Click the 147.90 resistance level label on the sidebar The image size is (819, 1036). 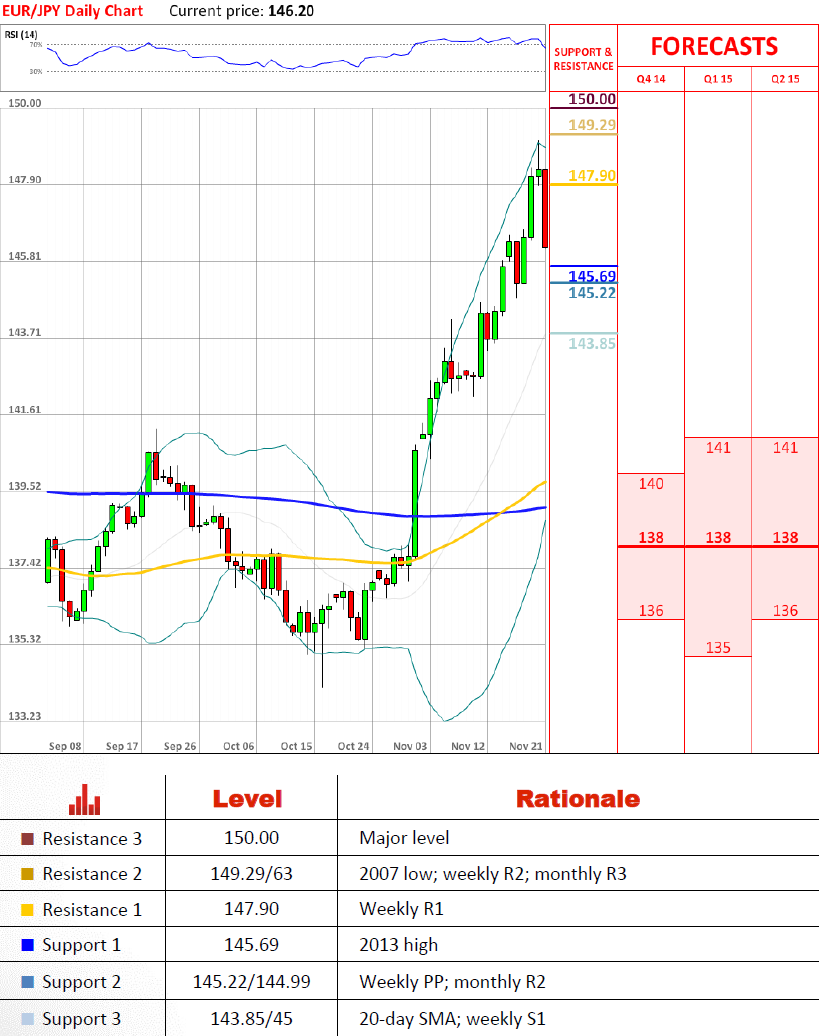coord(592,176)
